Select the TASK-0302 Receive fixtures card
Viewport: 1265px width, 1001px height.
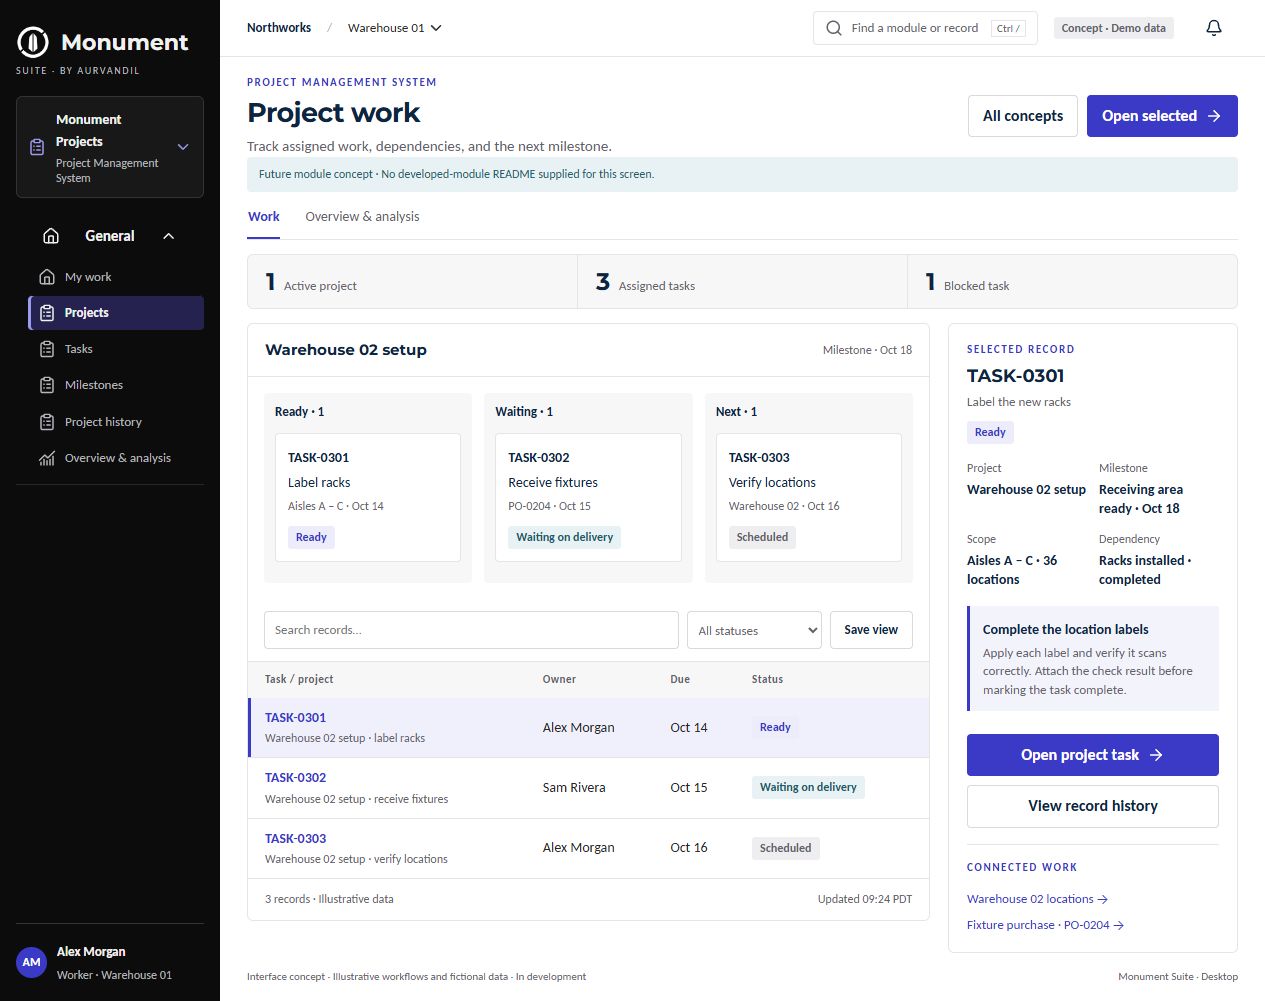tap(588, 497)
